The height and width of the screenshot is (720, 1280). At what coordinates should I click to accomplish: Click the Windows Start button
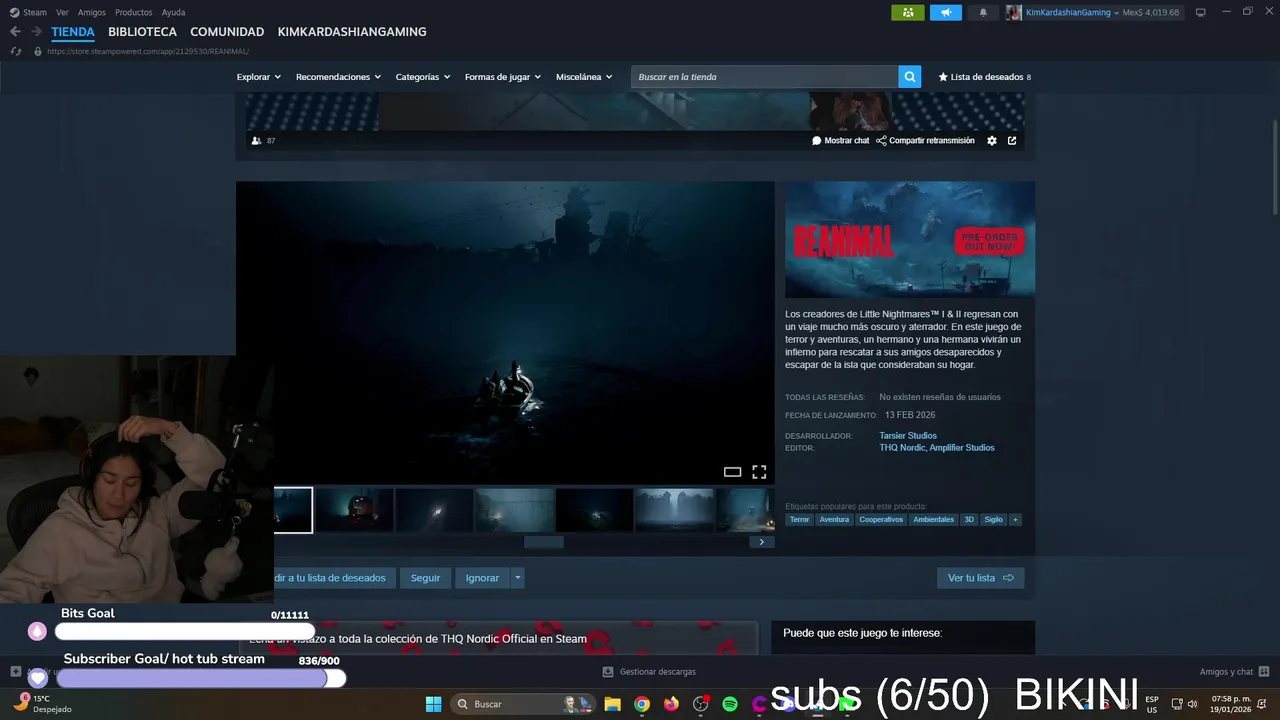[433, 704]
